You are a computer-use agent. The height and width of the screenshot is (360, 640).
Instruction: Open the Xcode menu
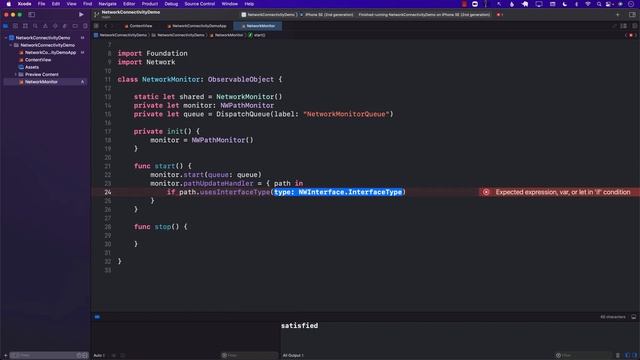(24, 4)
